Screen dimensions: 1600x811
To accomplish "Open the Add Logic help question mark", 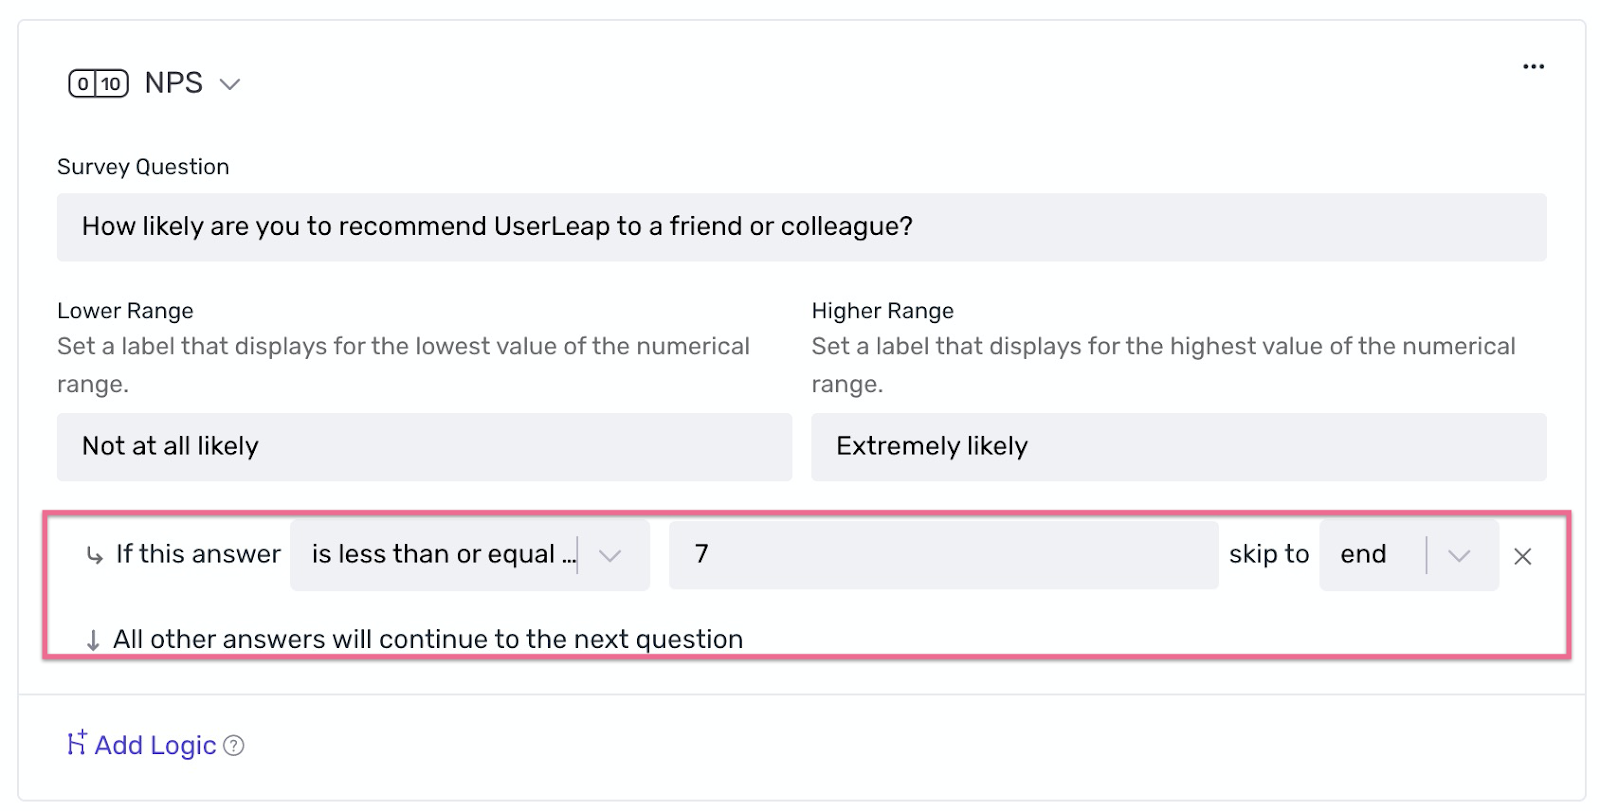I will click(x=234, y=745).
